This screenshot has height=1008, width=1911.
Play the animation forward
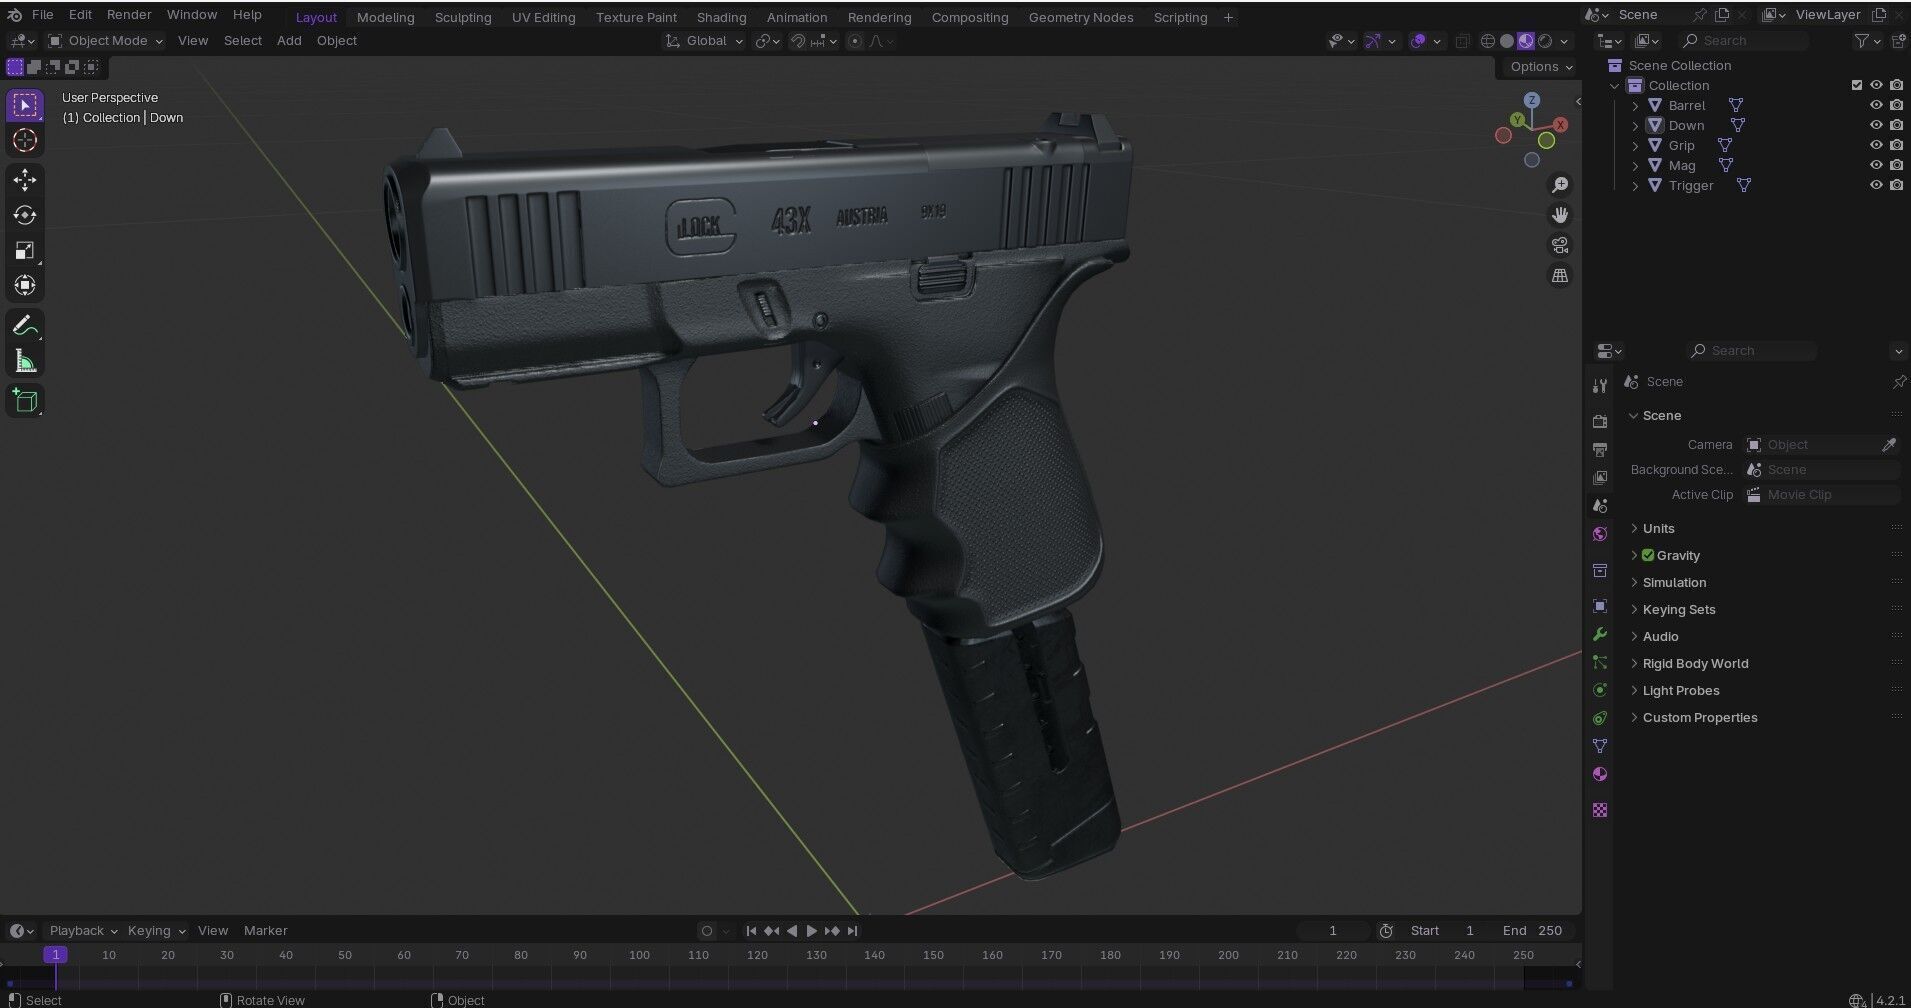[x=811, y=930]
